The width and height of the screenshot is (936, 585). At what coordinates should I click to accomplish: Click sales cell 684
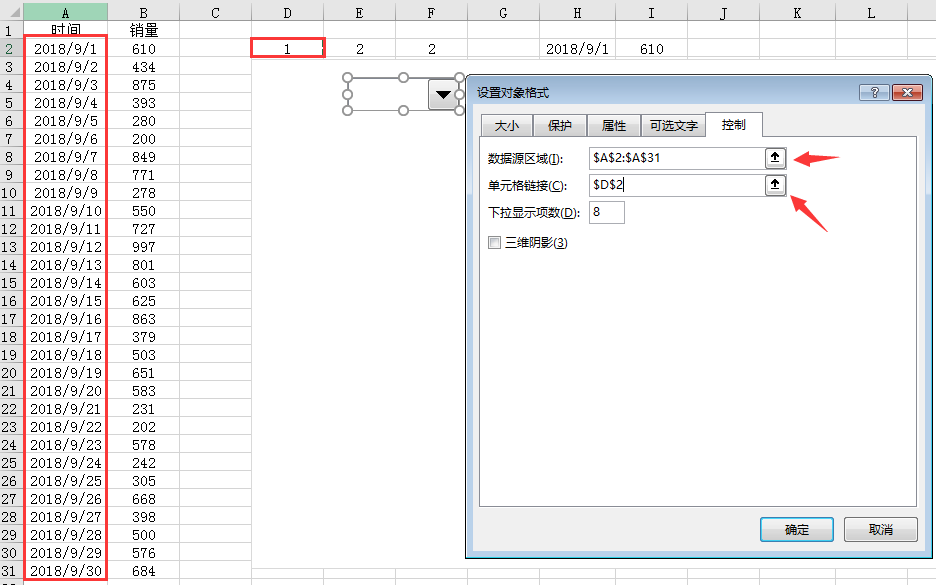coord(143,571)
